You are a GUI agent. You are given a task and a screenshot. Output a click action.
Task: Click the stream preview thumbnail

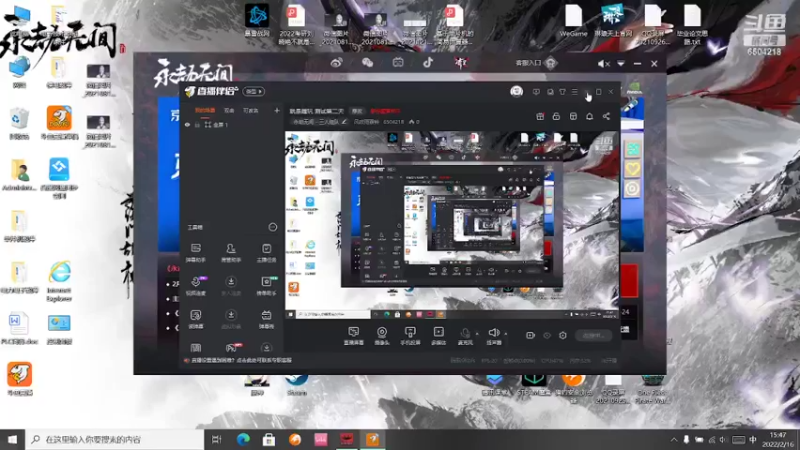coord(452,226)
